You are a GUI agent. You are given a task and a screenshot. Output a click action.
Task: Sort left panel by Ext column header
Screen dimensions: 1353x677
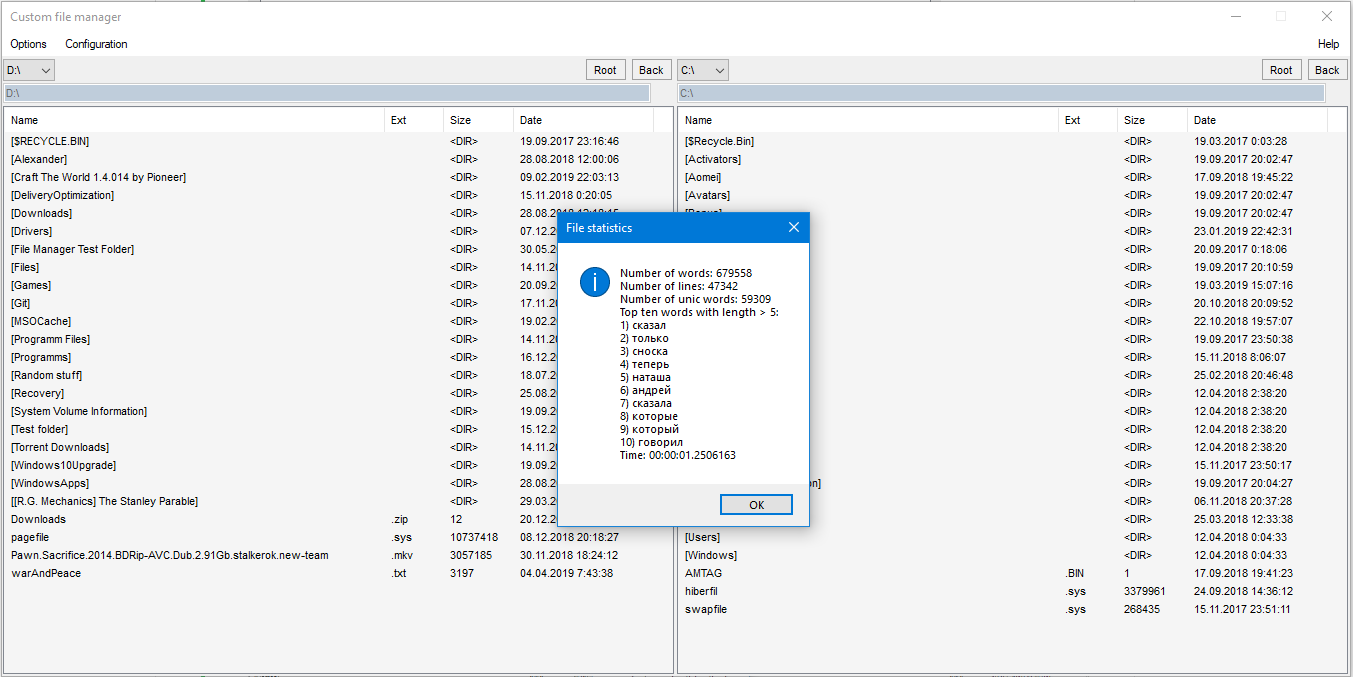pyautogui.click(x=414, y=120)
